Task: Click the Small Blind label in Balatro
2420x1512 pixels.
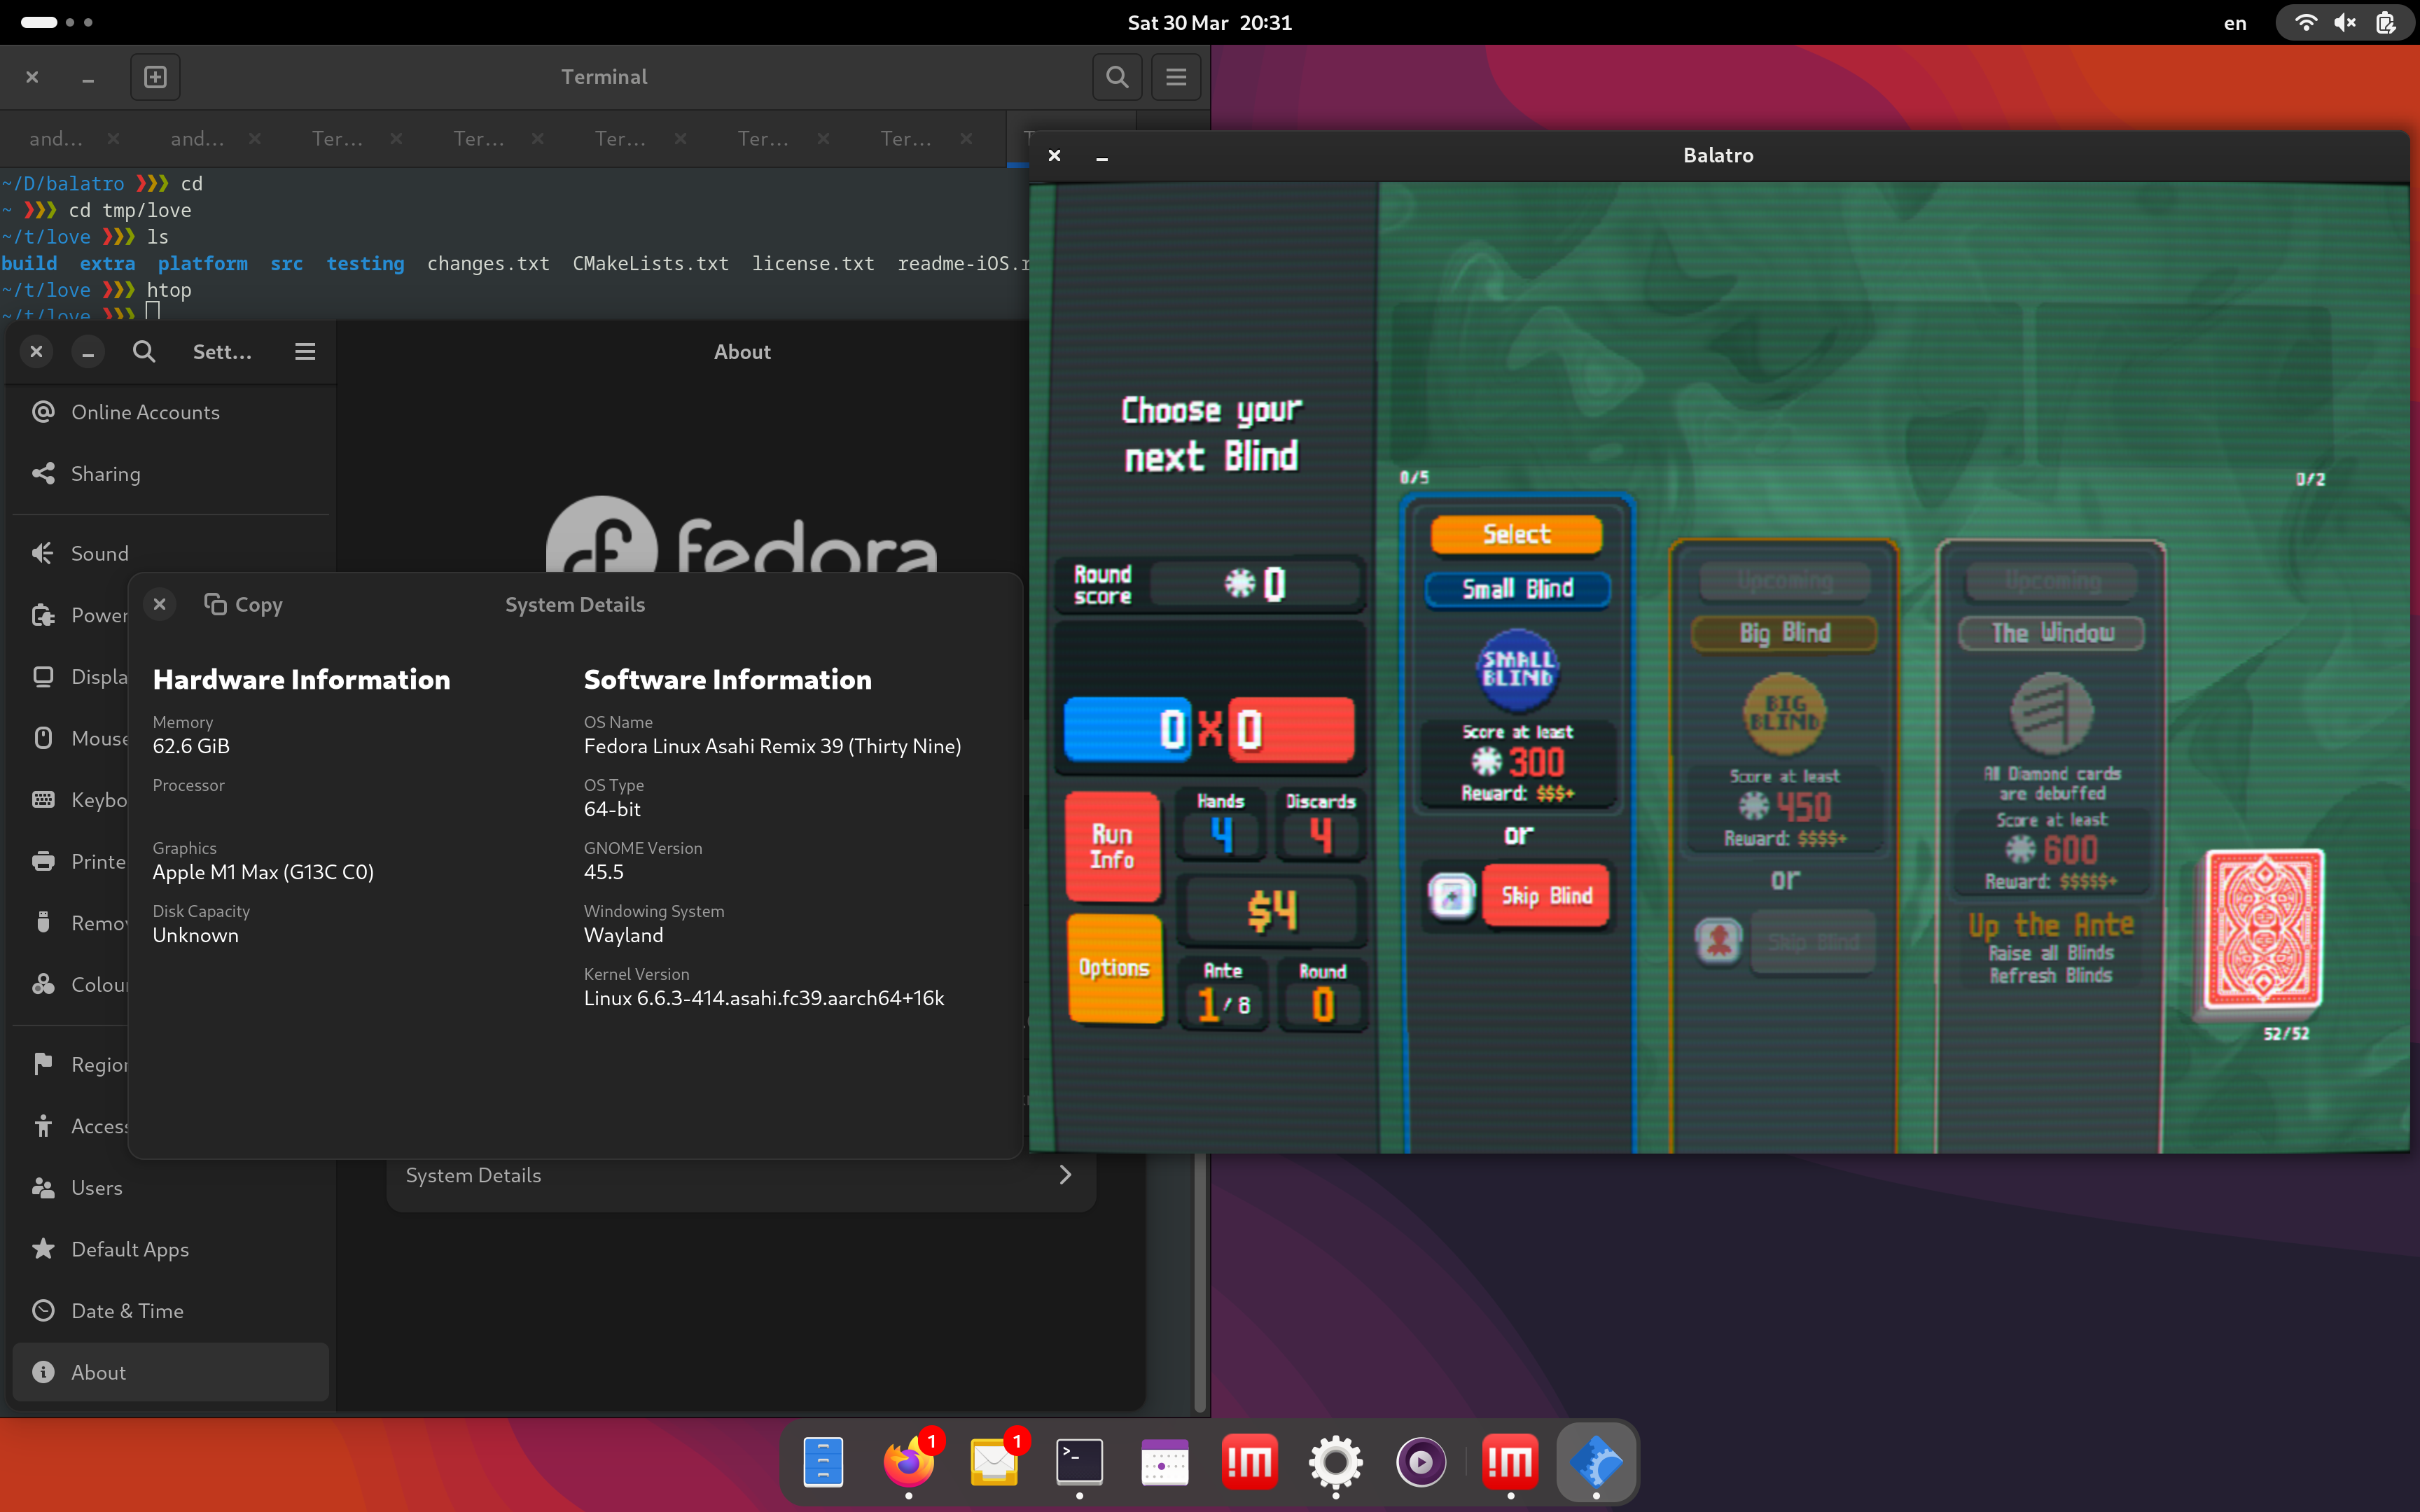Action: (1517, 589)
